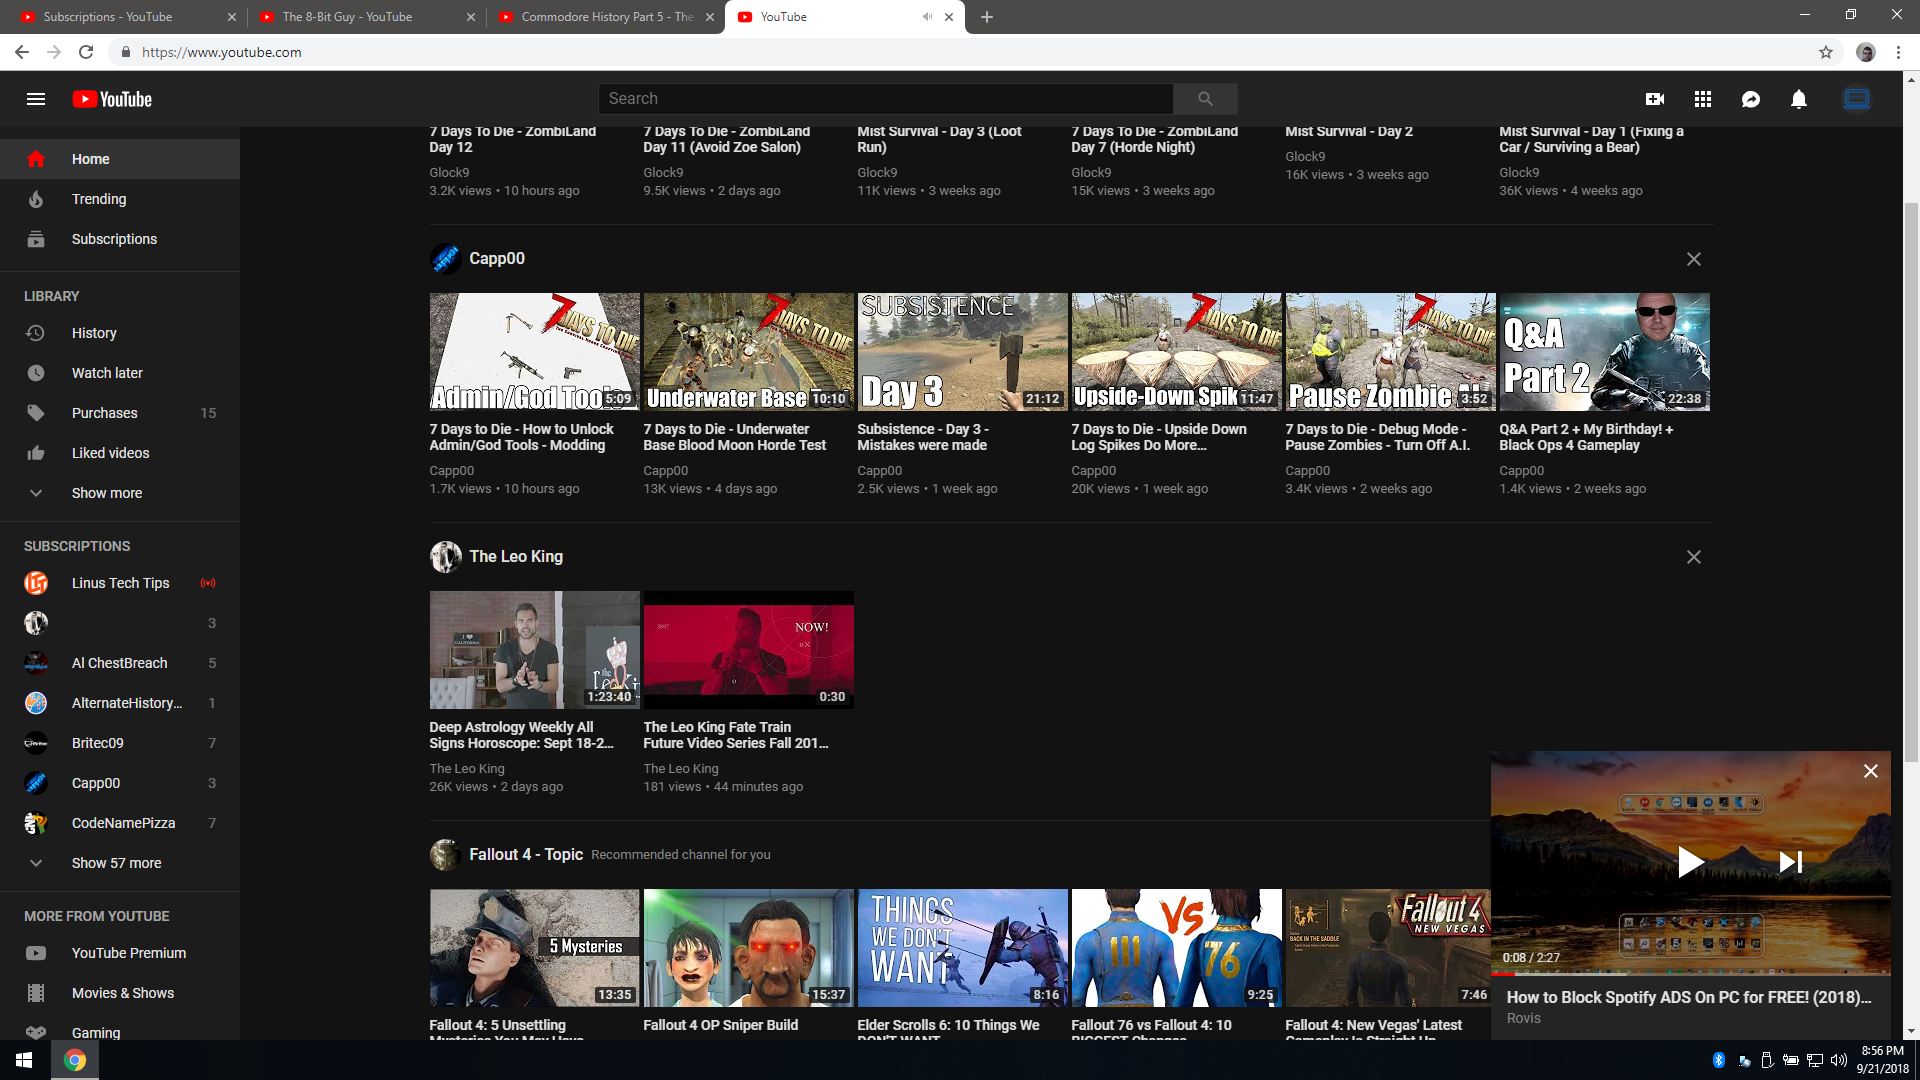Open the video upload (create) icon

click(x=1655, y=98)
